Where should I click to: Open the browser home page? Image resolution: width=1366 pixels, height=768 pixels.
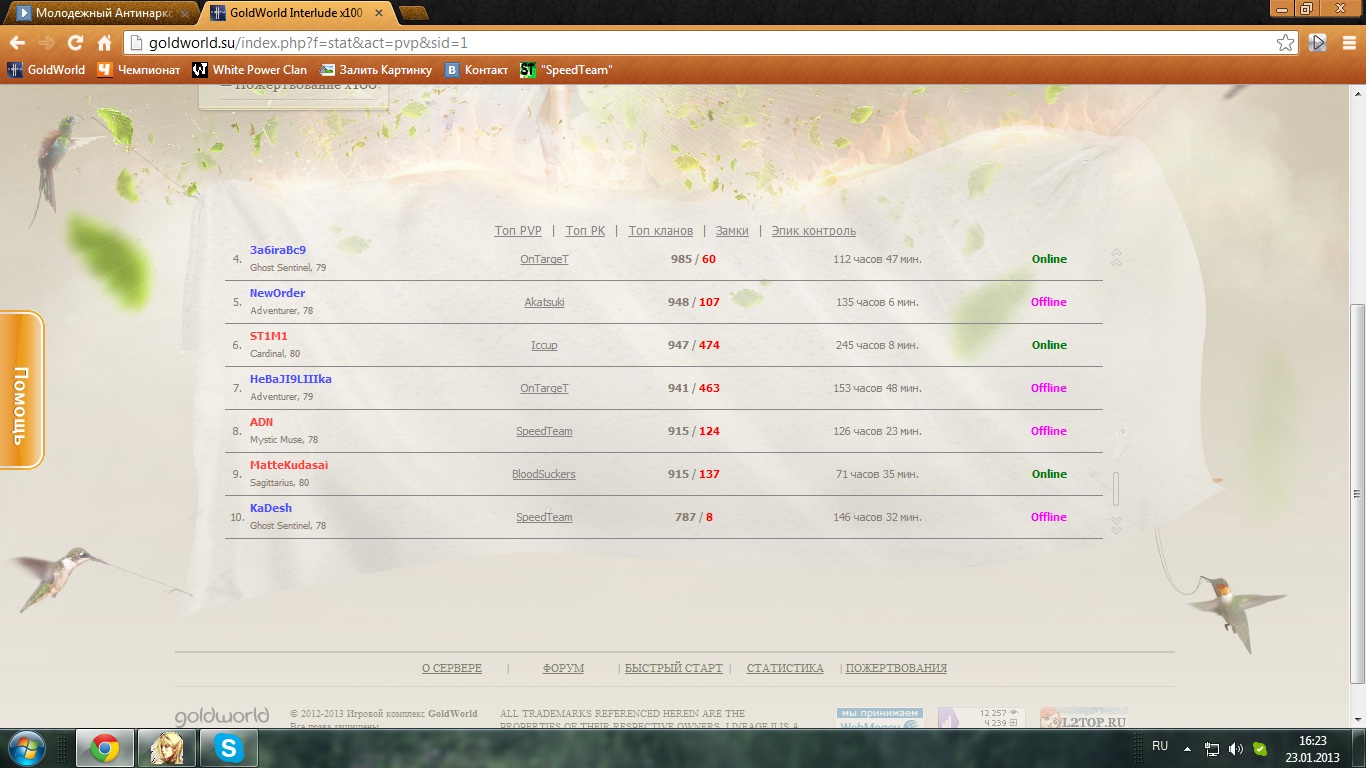pos(104,43)
